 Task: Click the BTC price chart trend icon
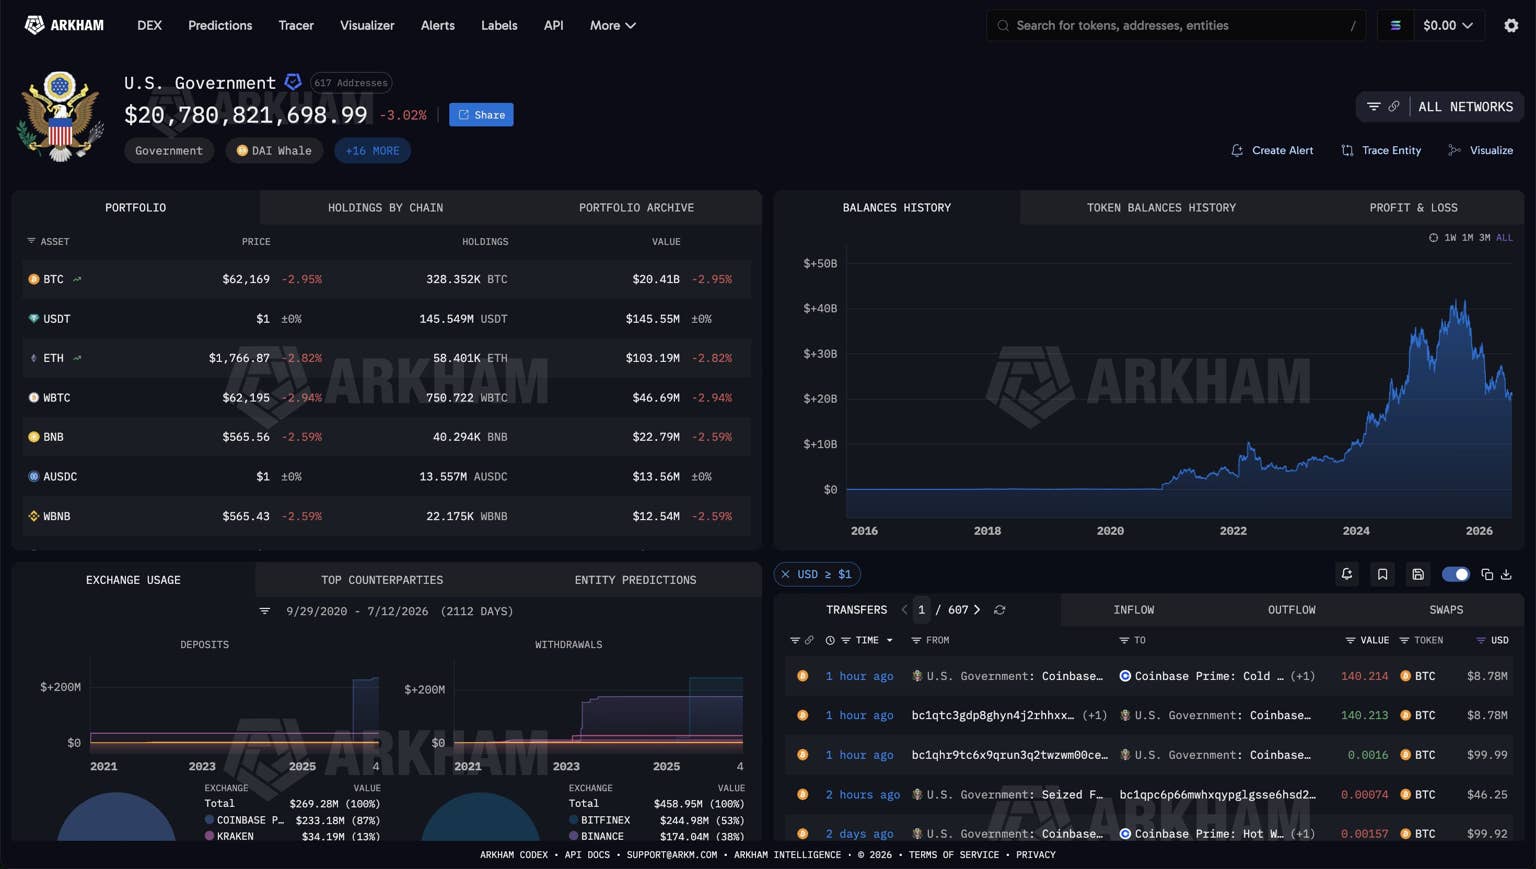[x=77, y=279]
